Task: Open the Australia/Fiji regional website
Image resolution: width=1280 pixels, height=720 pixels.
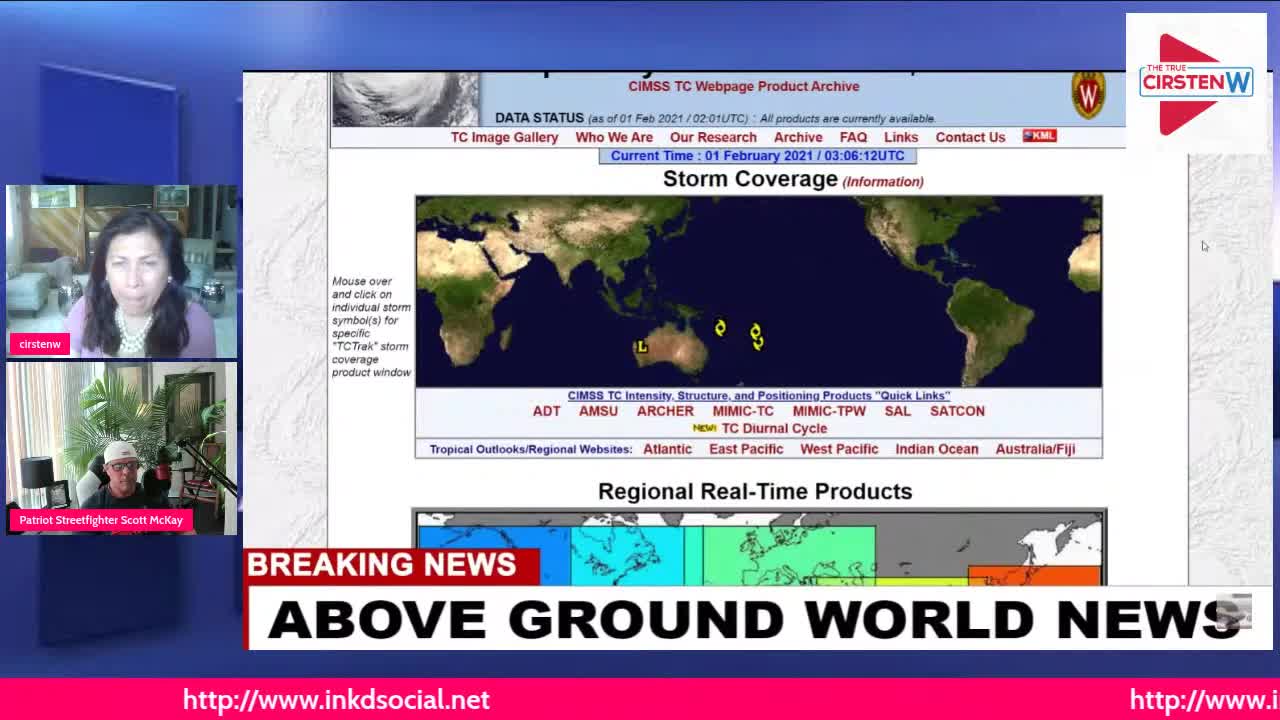Action: 1035,449
